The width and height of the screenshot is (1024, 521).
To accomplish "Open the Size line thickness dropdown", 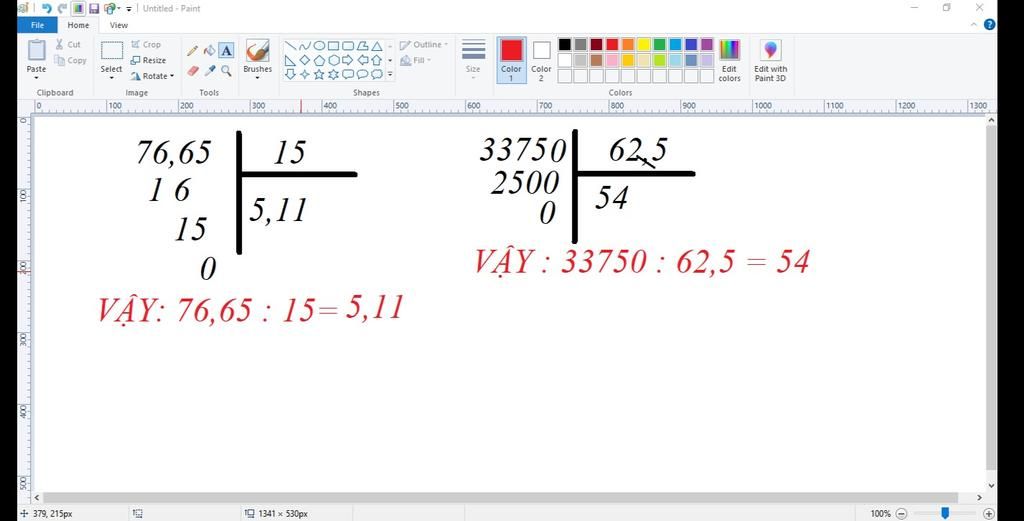I will (473, 59).
